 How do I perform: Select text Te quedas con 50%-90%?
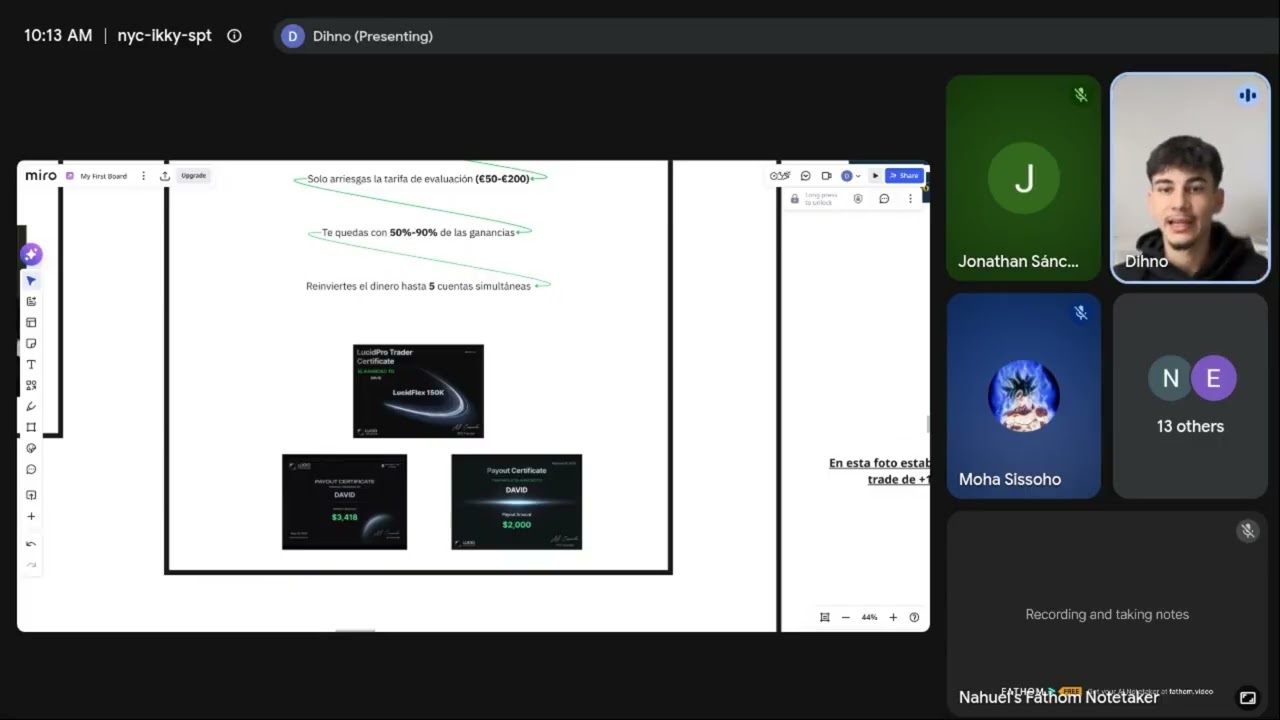[418, 232]
